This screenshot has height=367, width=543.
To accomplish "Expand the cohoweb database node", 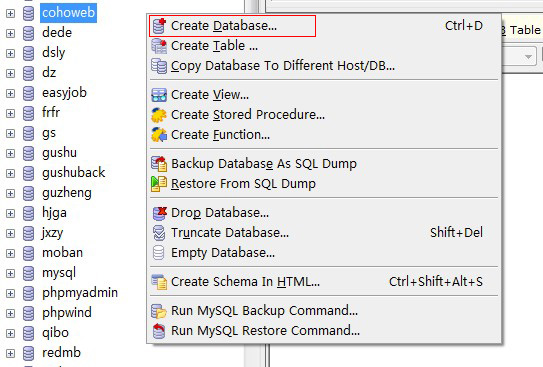I will 10,14.
